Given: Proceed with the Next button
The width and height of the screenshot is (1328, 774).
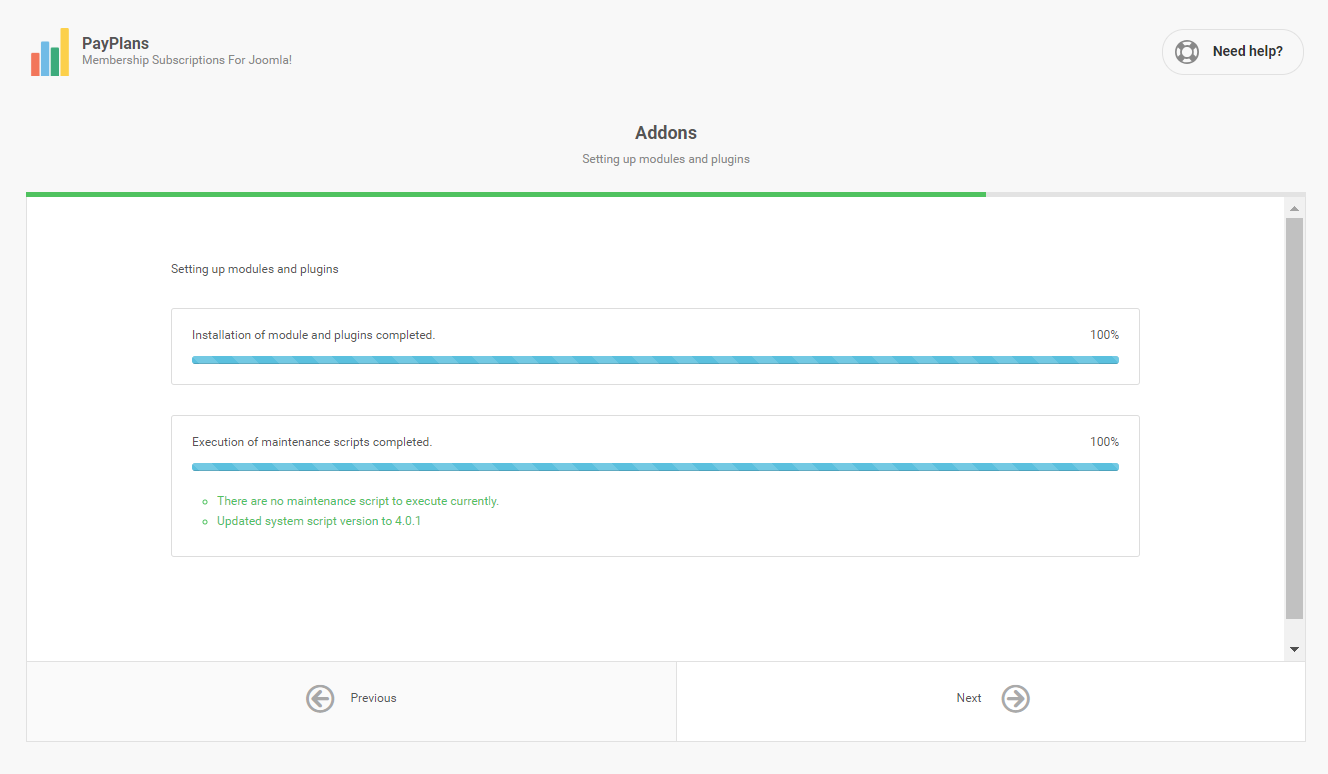Looking at the screenshot, I should [991, 701].
